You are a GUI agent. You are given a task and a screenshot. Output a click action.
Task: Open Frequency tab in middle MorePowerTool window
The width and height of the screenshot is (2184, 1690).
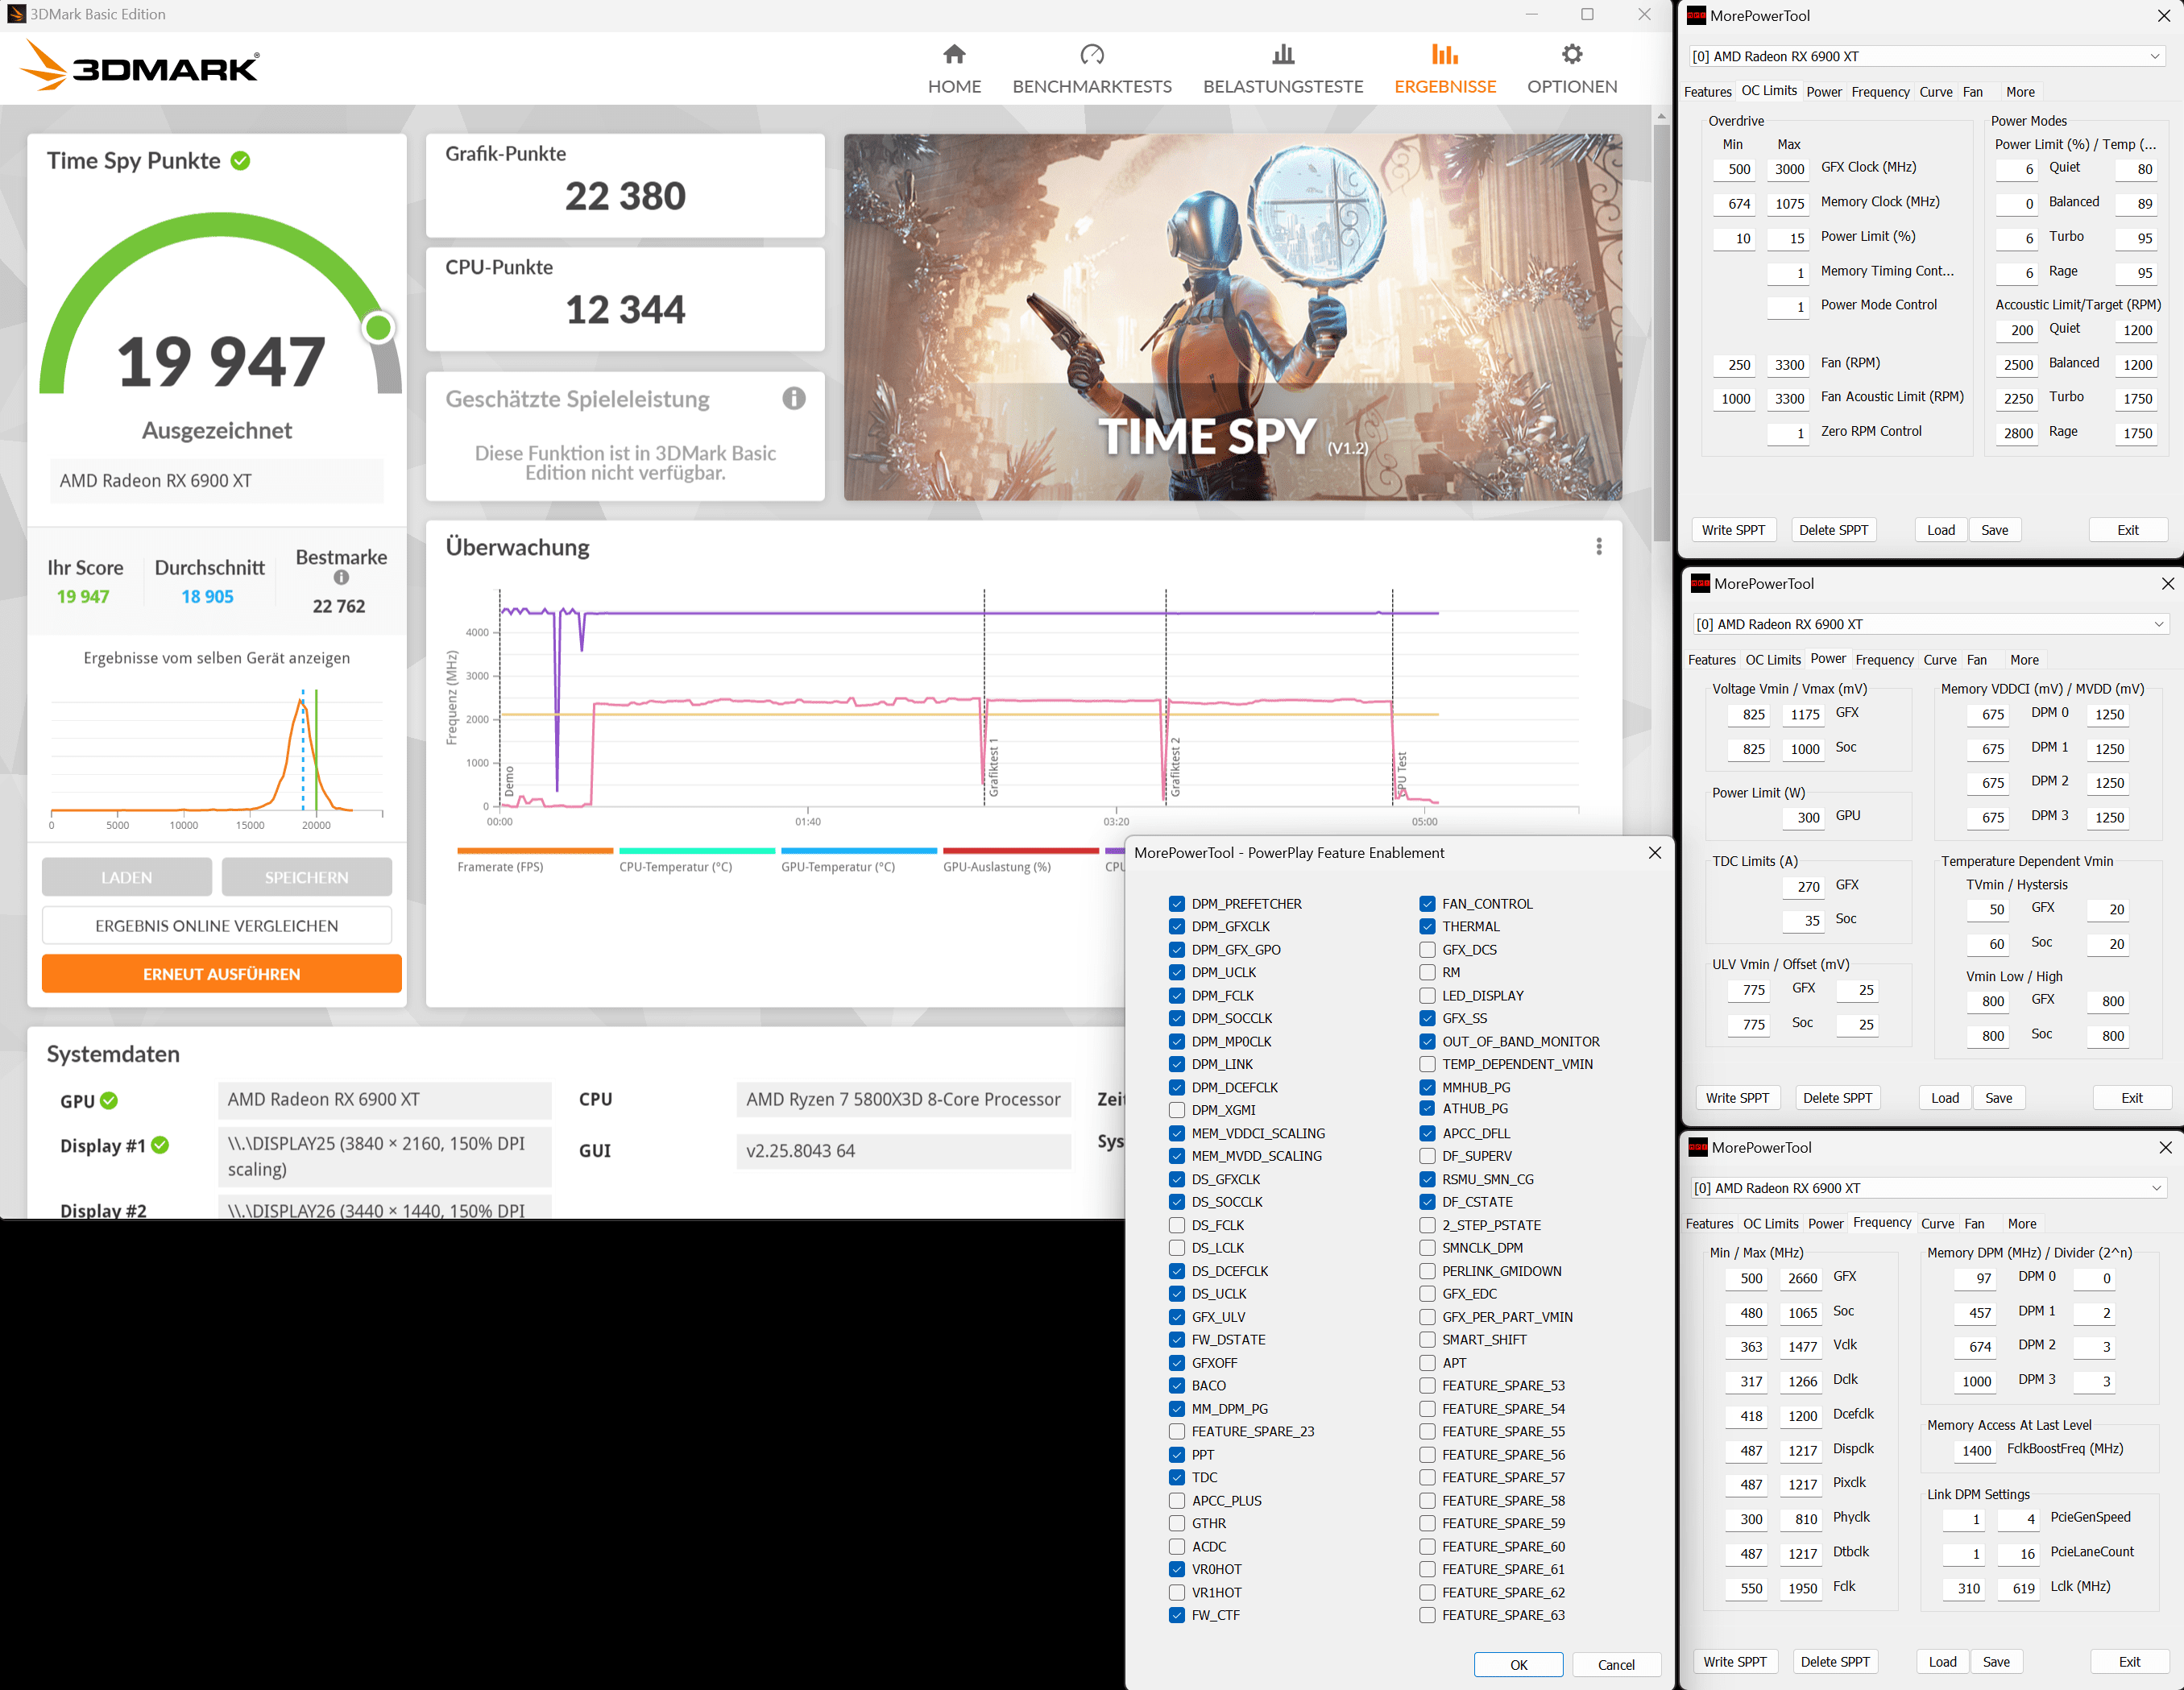(x=1884, y=660)
